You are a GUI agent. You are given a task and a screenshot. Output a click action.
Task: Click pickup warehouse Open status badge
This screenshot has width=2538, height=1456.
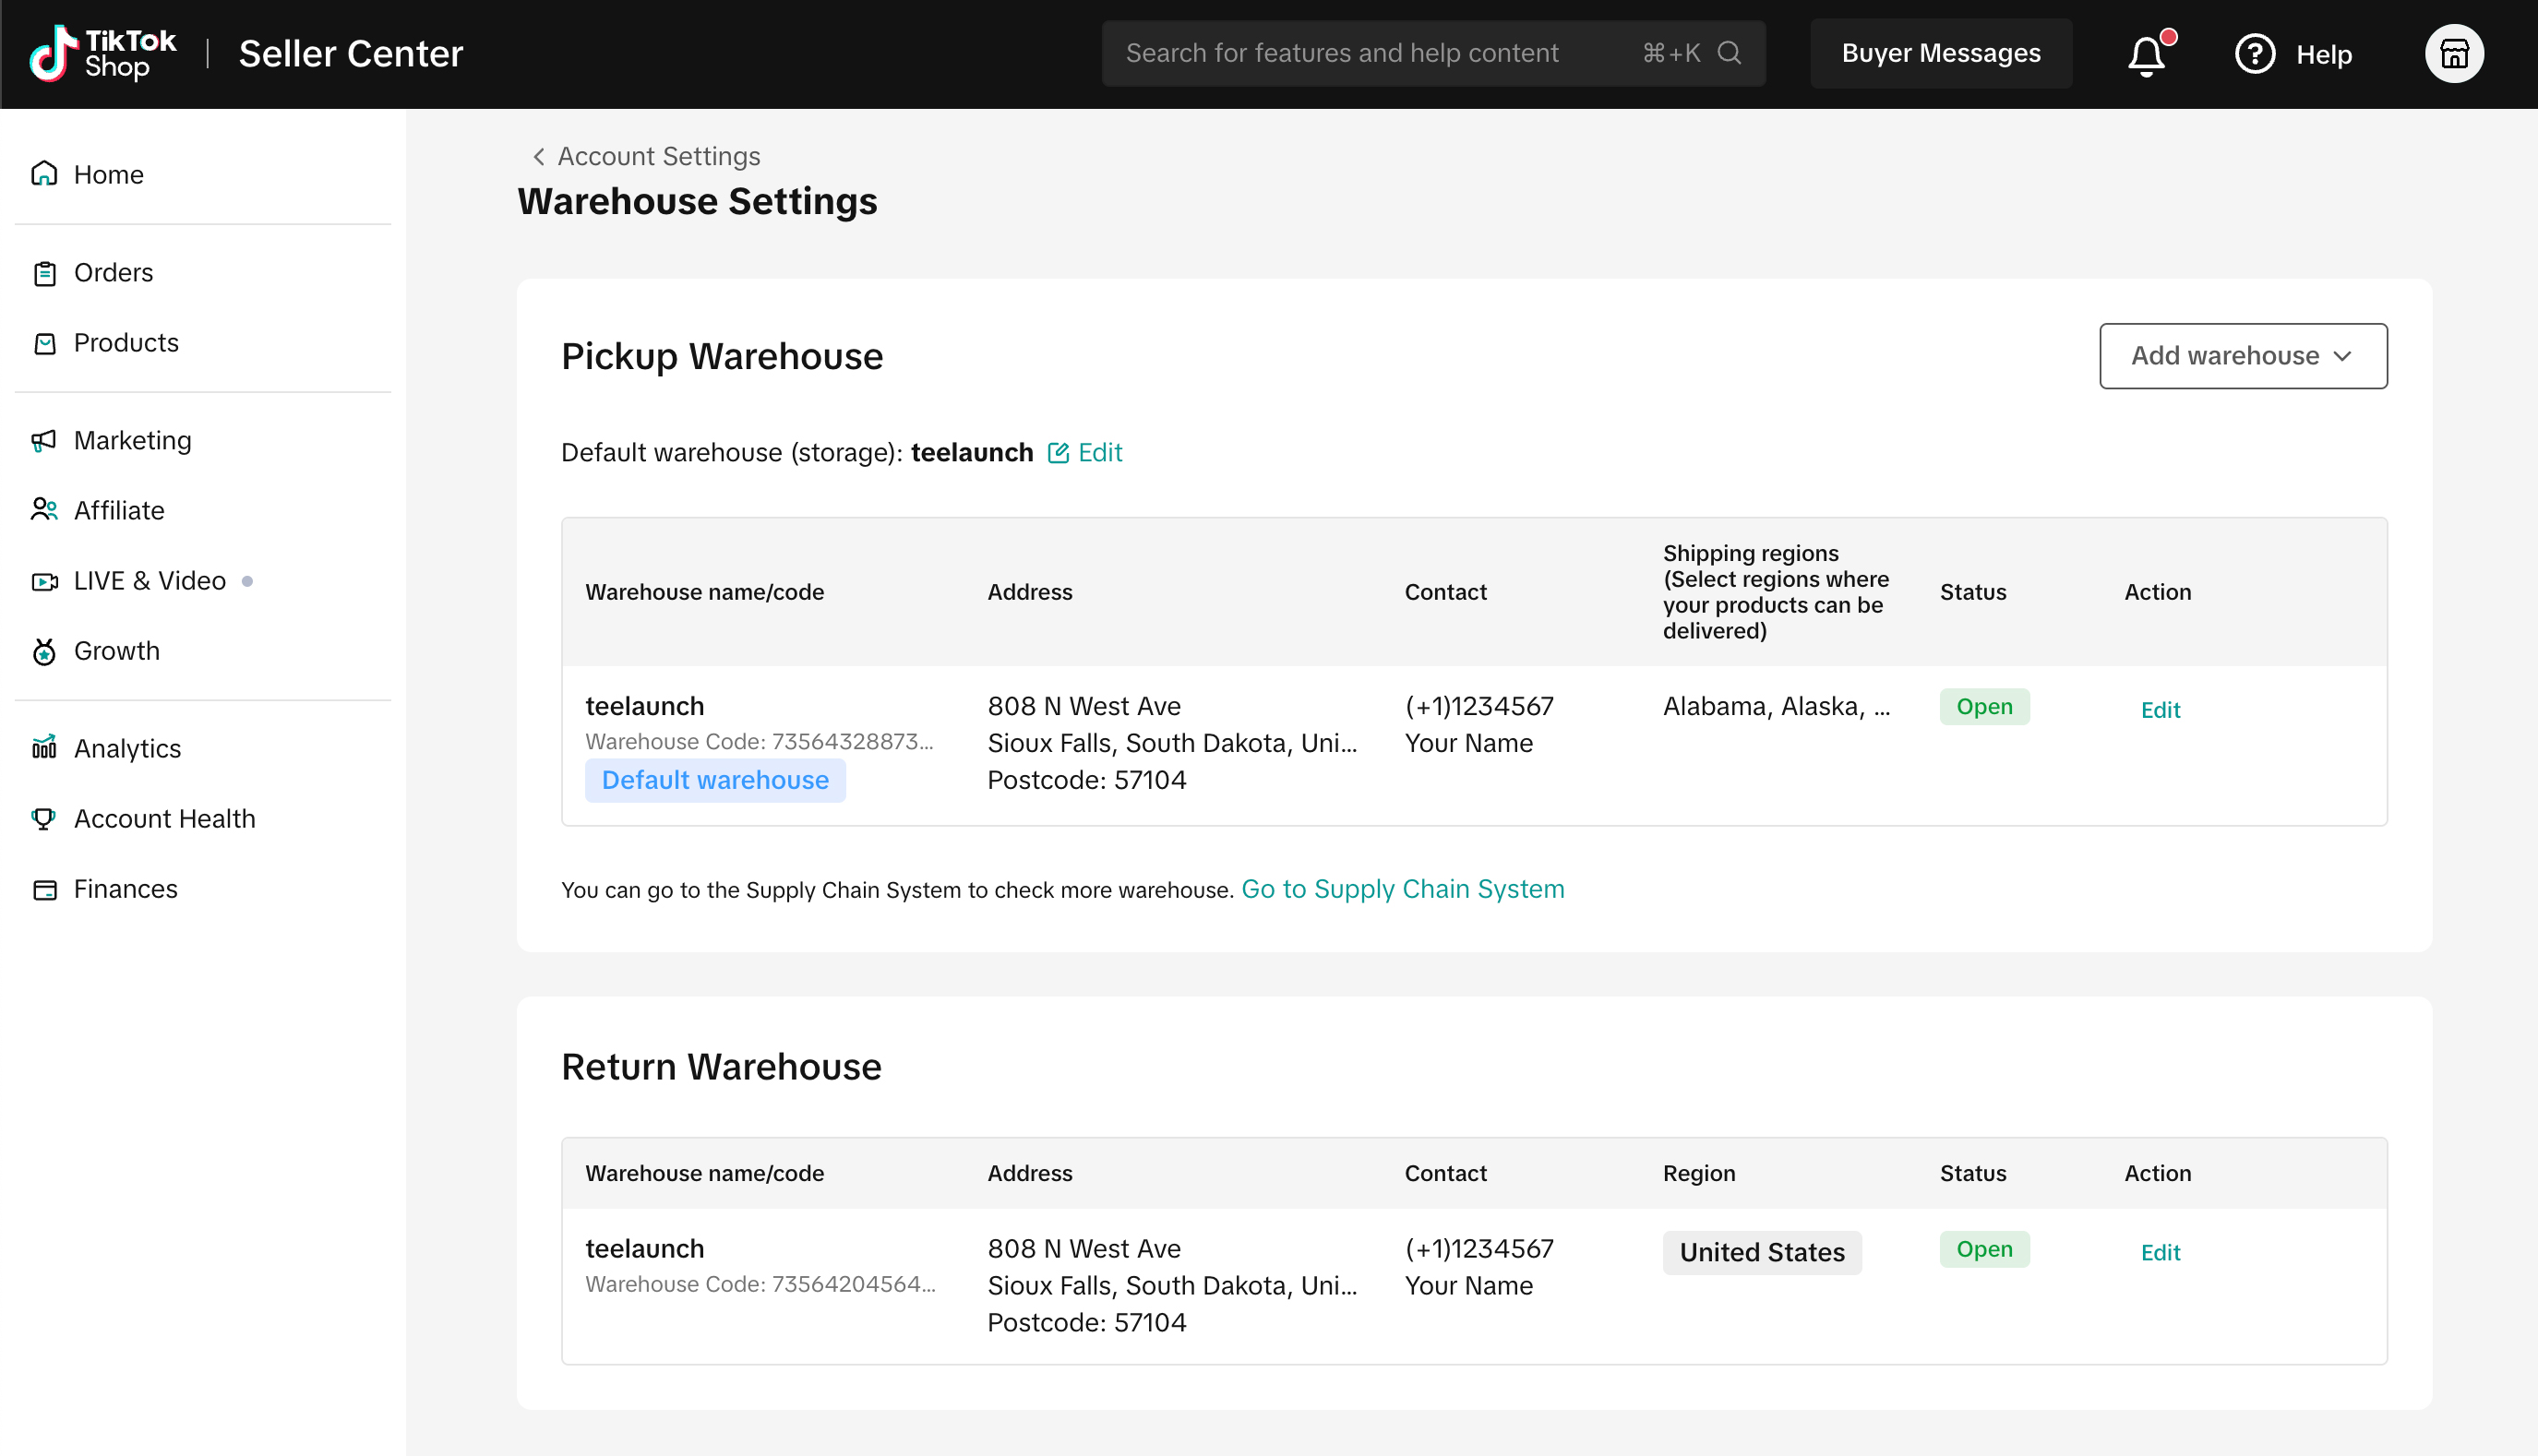[x=1984, y=707]
